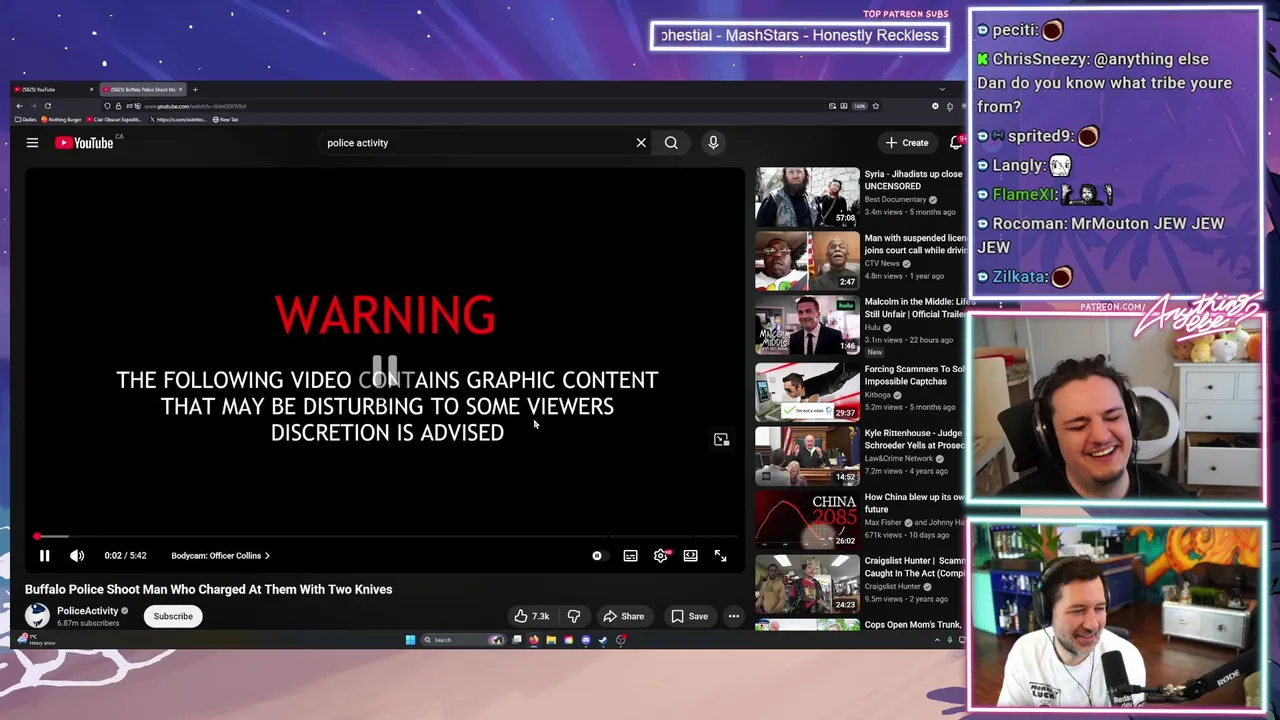Subscribe to PoliceActivity

click(x=173, y=616)
